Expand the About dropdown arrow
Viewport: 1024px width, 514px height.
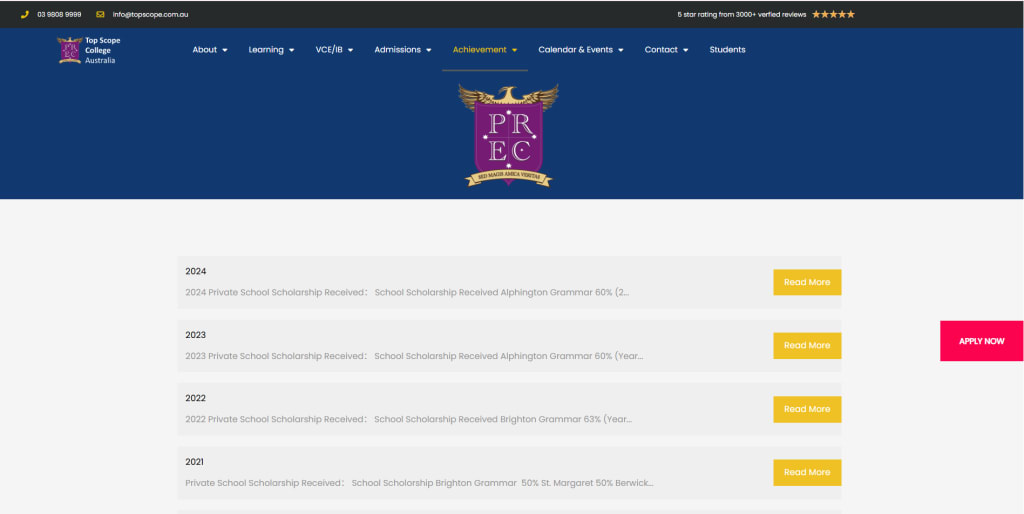click(225, 50)
